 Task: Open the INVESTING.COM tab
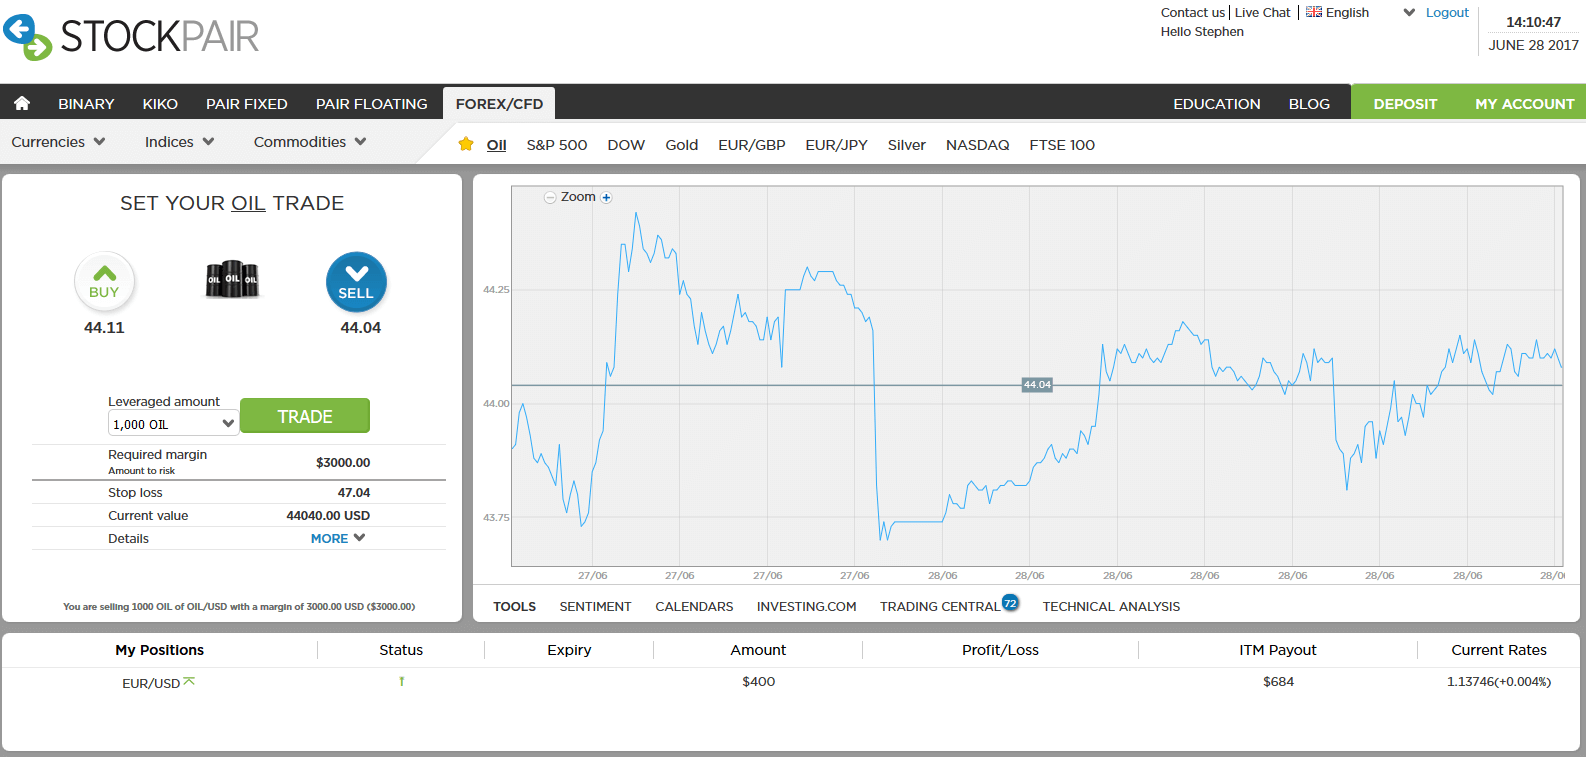click(806, 607)
